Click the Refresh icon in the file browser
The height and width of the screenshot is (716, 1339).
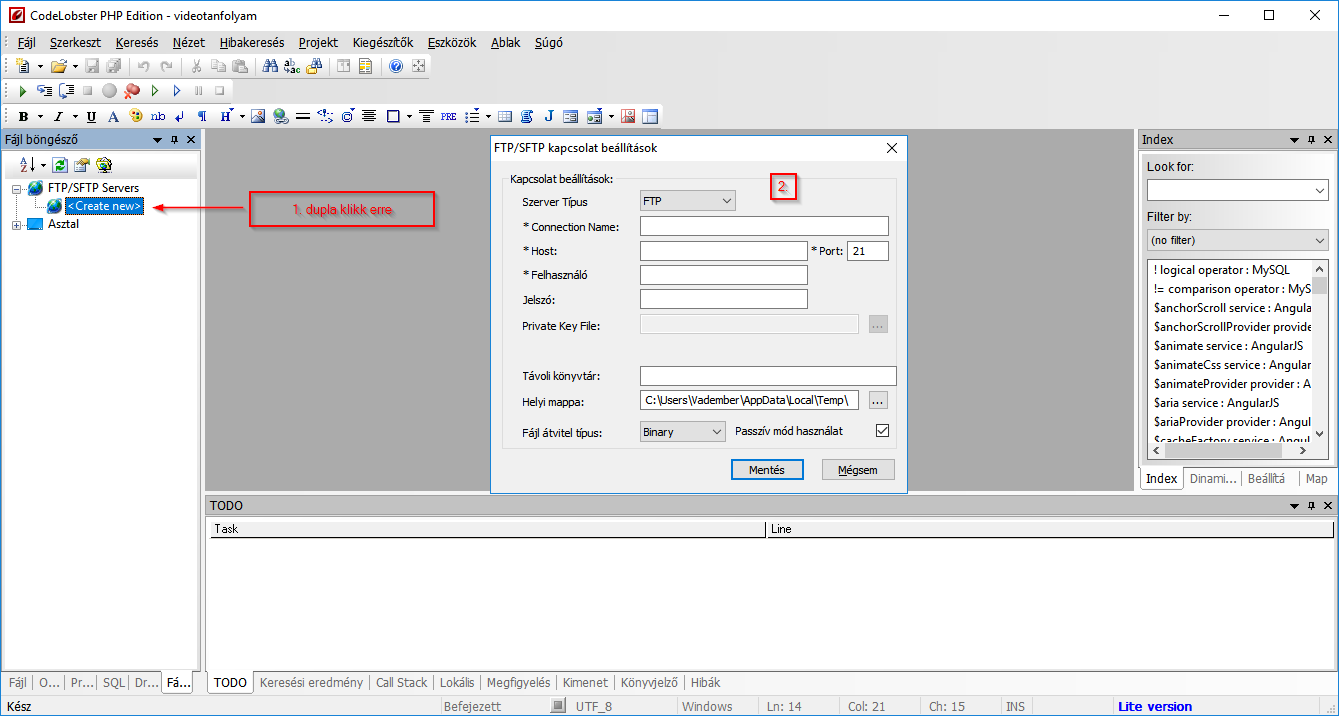coord(60,165)
